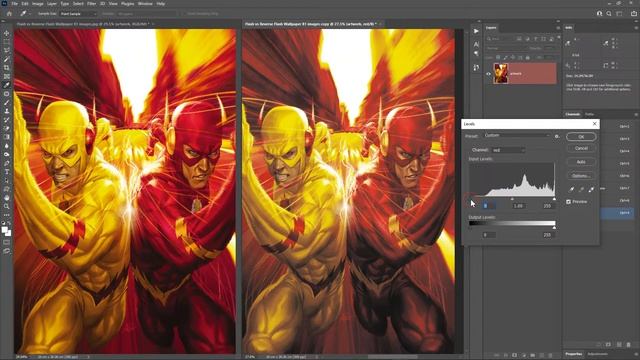This screenshot has height=360, width=640.
Task: Toggle layer filtering switch in Layers panel
Action: (x=558, y=38)
